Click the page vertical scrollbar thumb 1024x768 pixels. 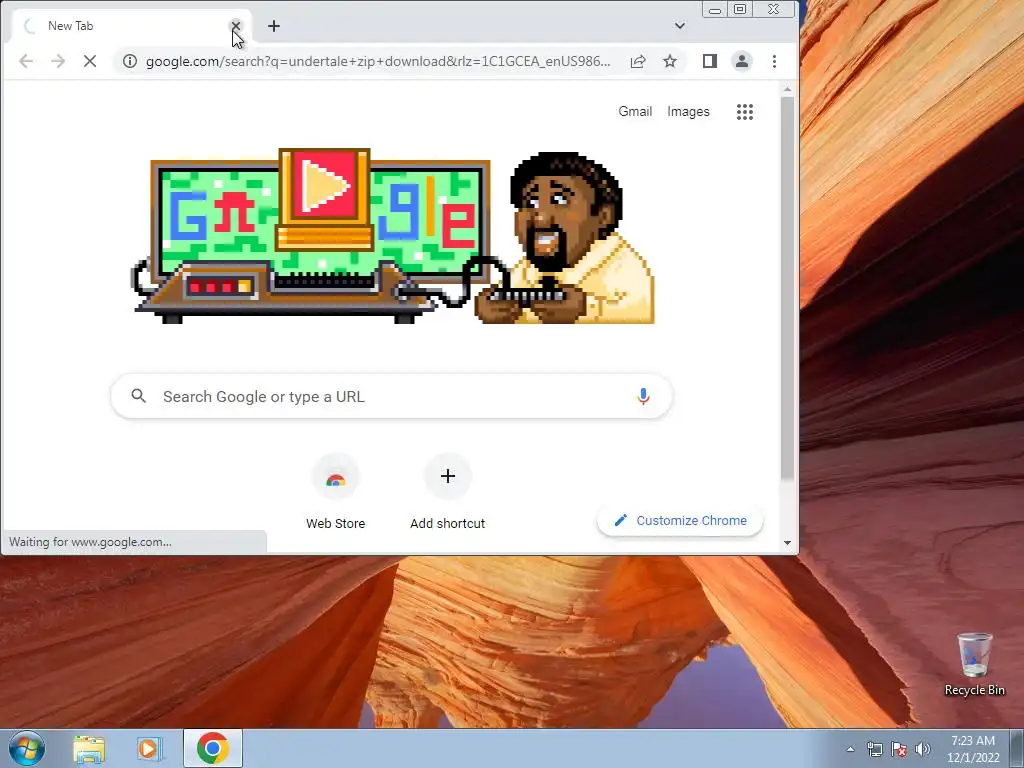click(788, 289)
